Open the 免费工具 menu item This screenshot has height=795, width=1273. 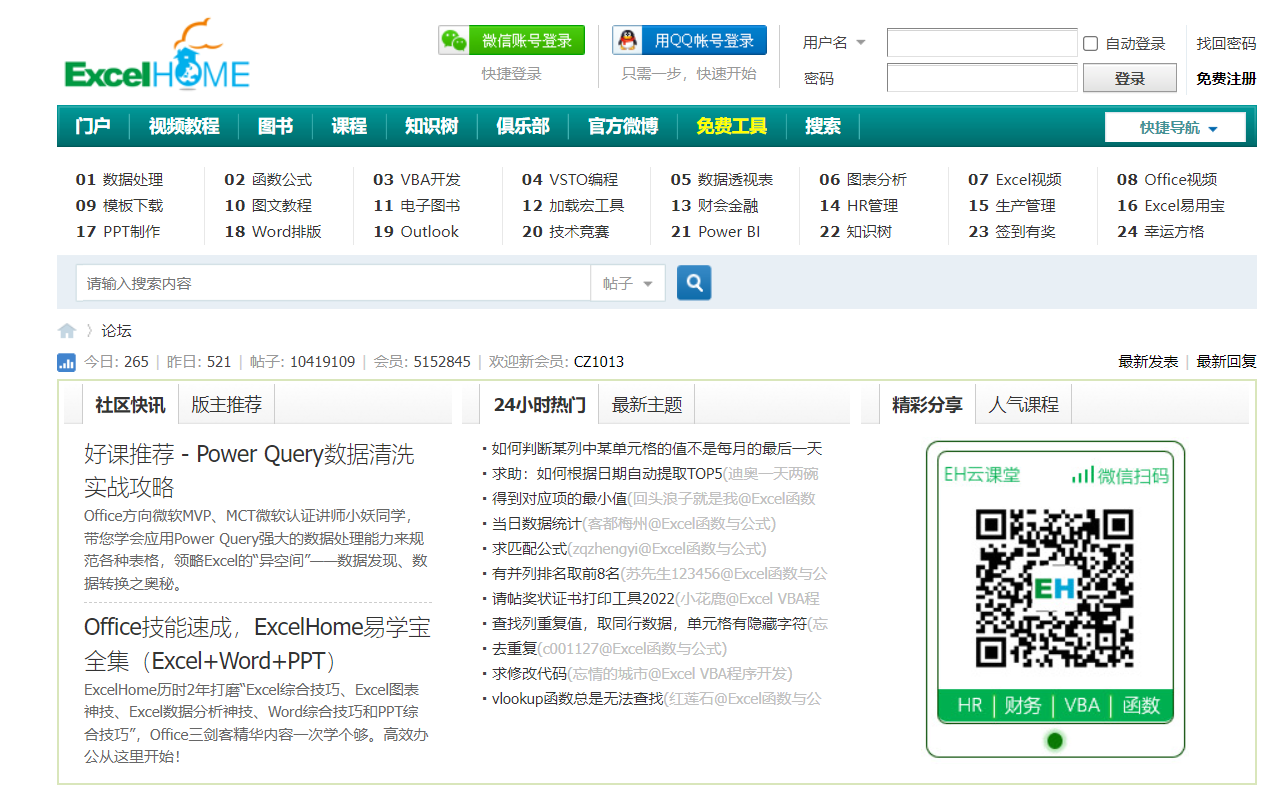(732, 126)
